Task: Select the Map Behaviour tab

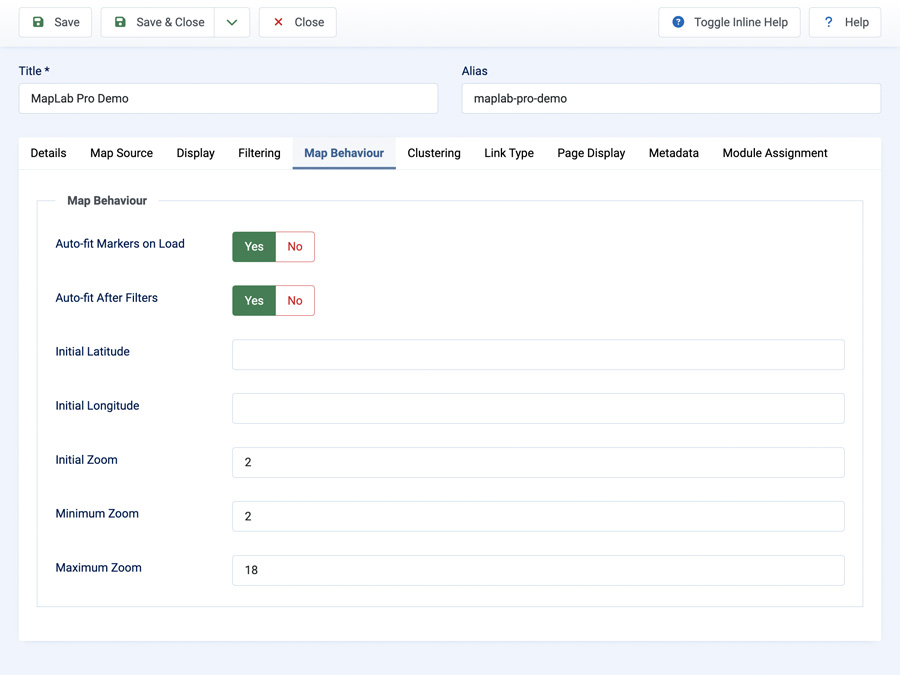Action: click(x=344, y=153)
